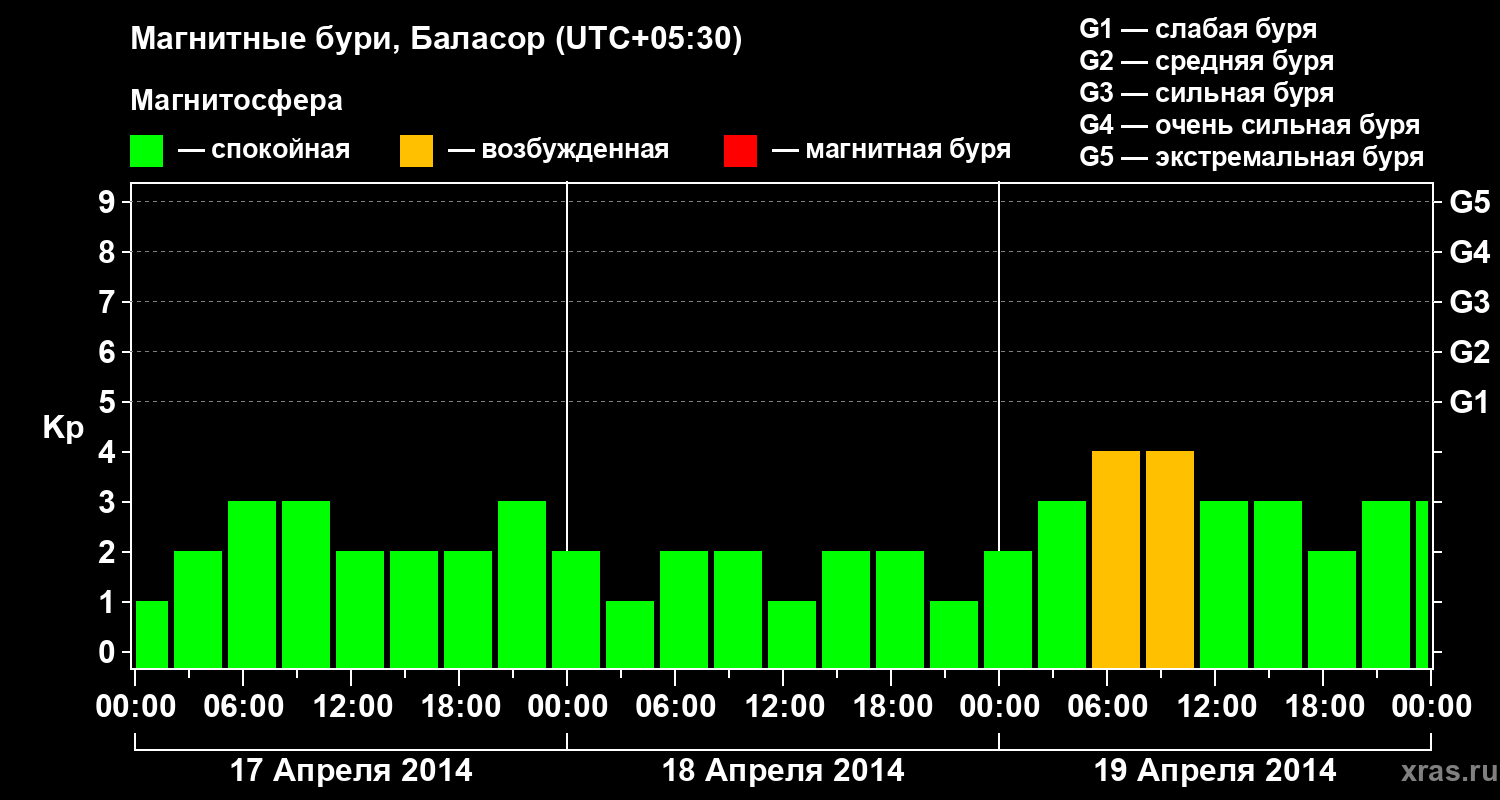Click the "0" value on the Kp axis
The height and width of the screenshot is (800, 1500).
coord(109,652)
